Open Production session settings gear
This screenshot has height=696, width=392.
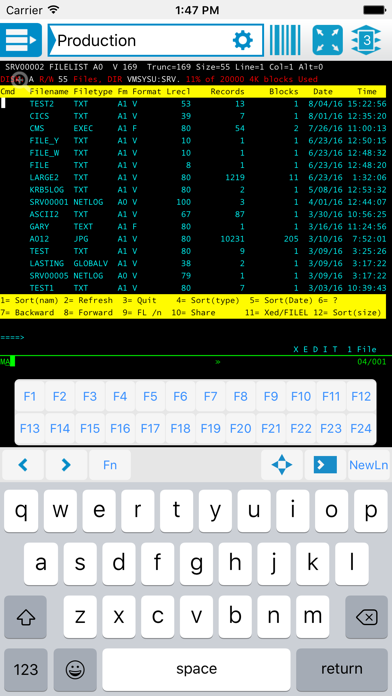tap(243, 40)
